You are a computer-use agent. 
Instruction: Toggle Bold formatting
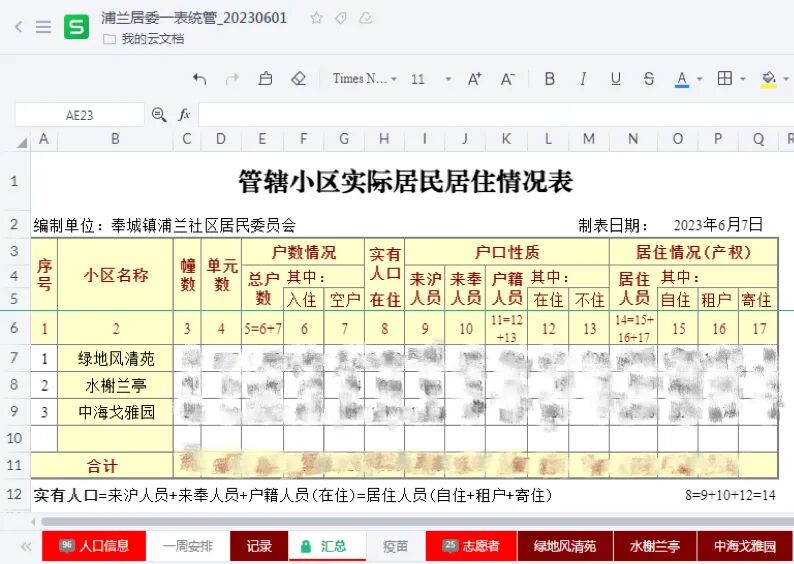[x=549, y=79]
